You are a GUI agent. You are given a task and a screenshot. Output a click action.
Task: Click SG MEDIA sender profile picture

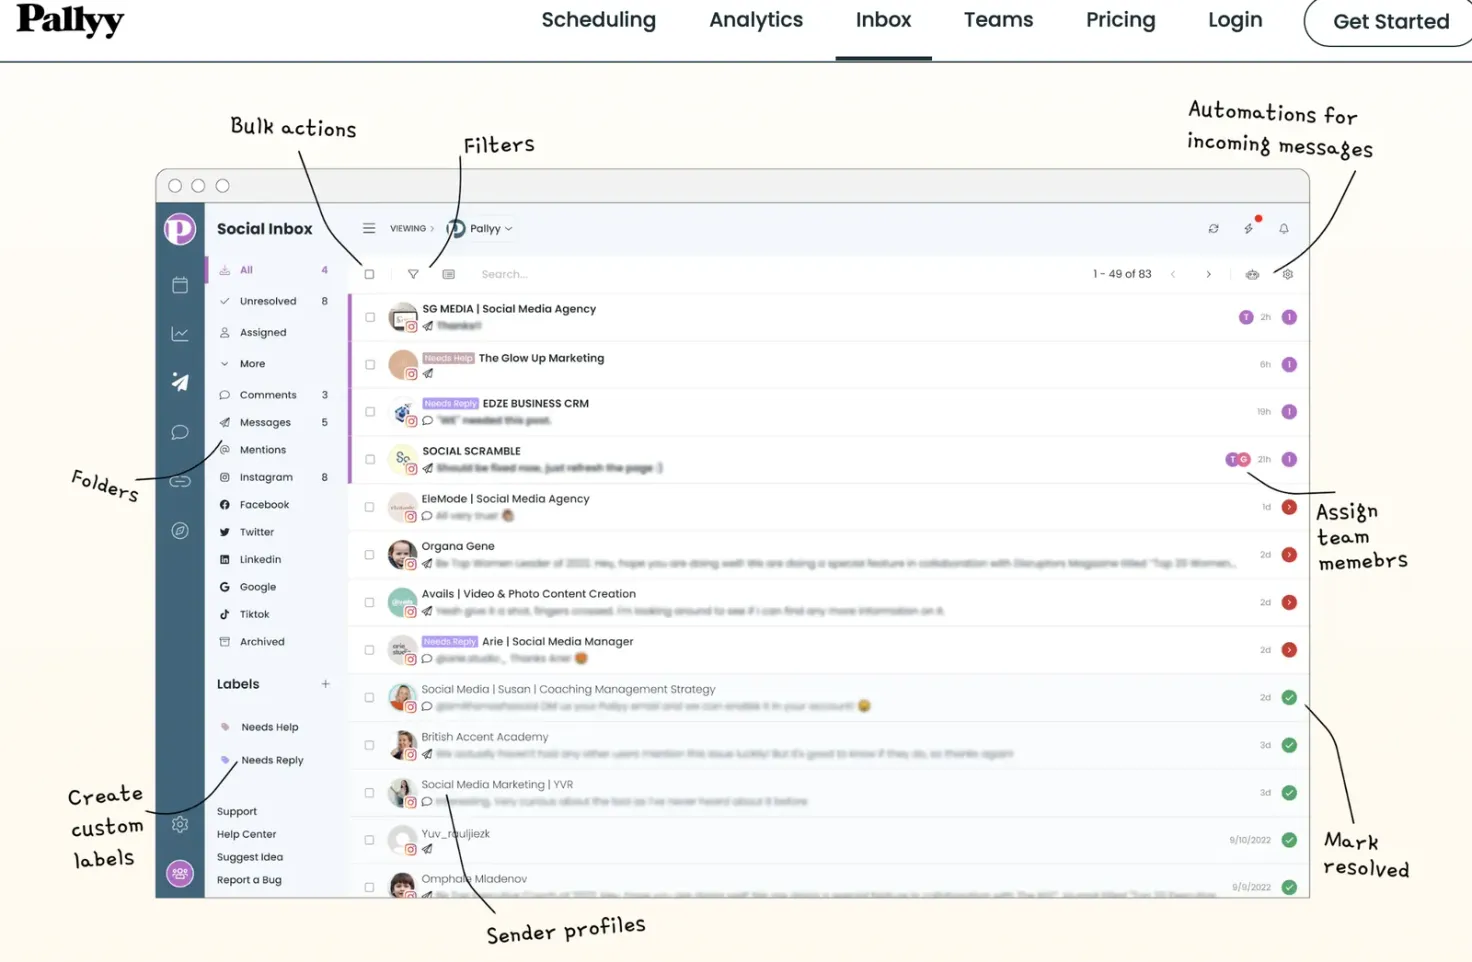[x=403, y=317]
